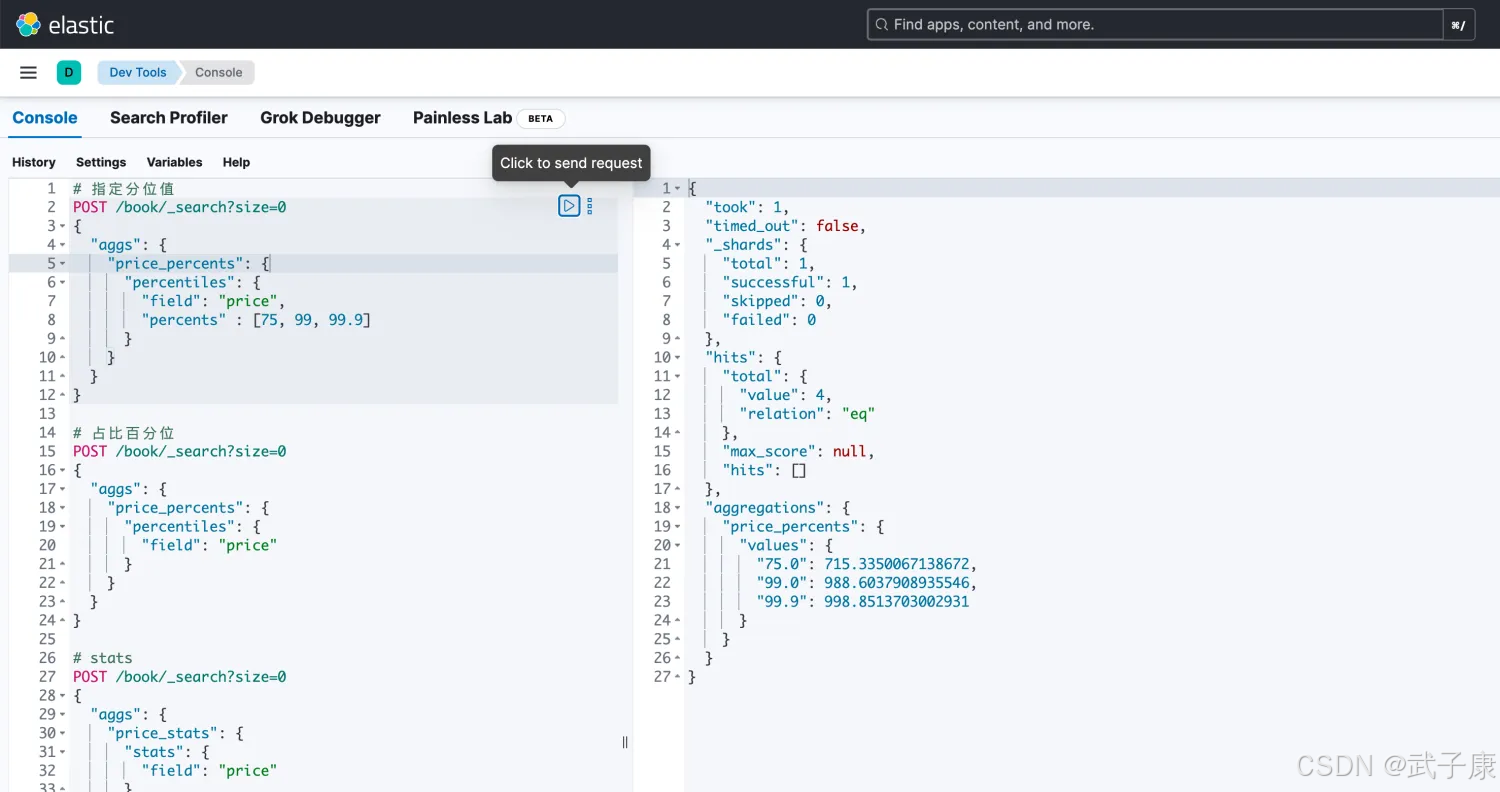This screenshot has width=1500, height=792.
Task: Focus the Find apps search field
Action: (1150, 24)
